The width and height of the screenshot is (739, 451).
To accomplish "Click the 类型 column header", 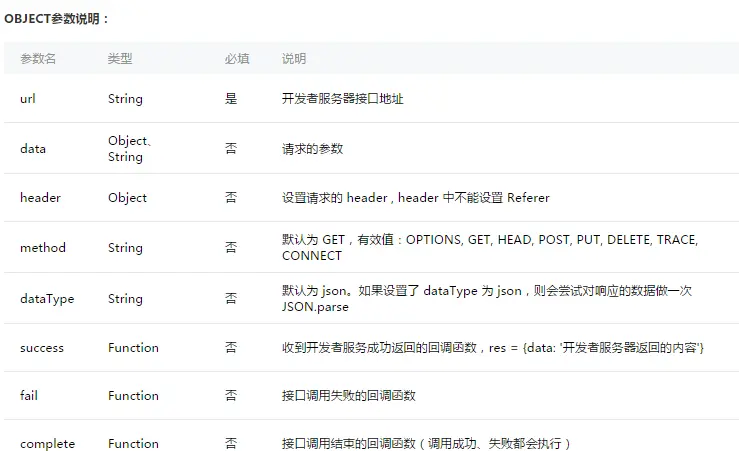I will pyautogui.click(x=120, y=58).
